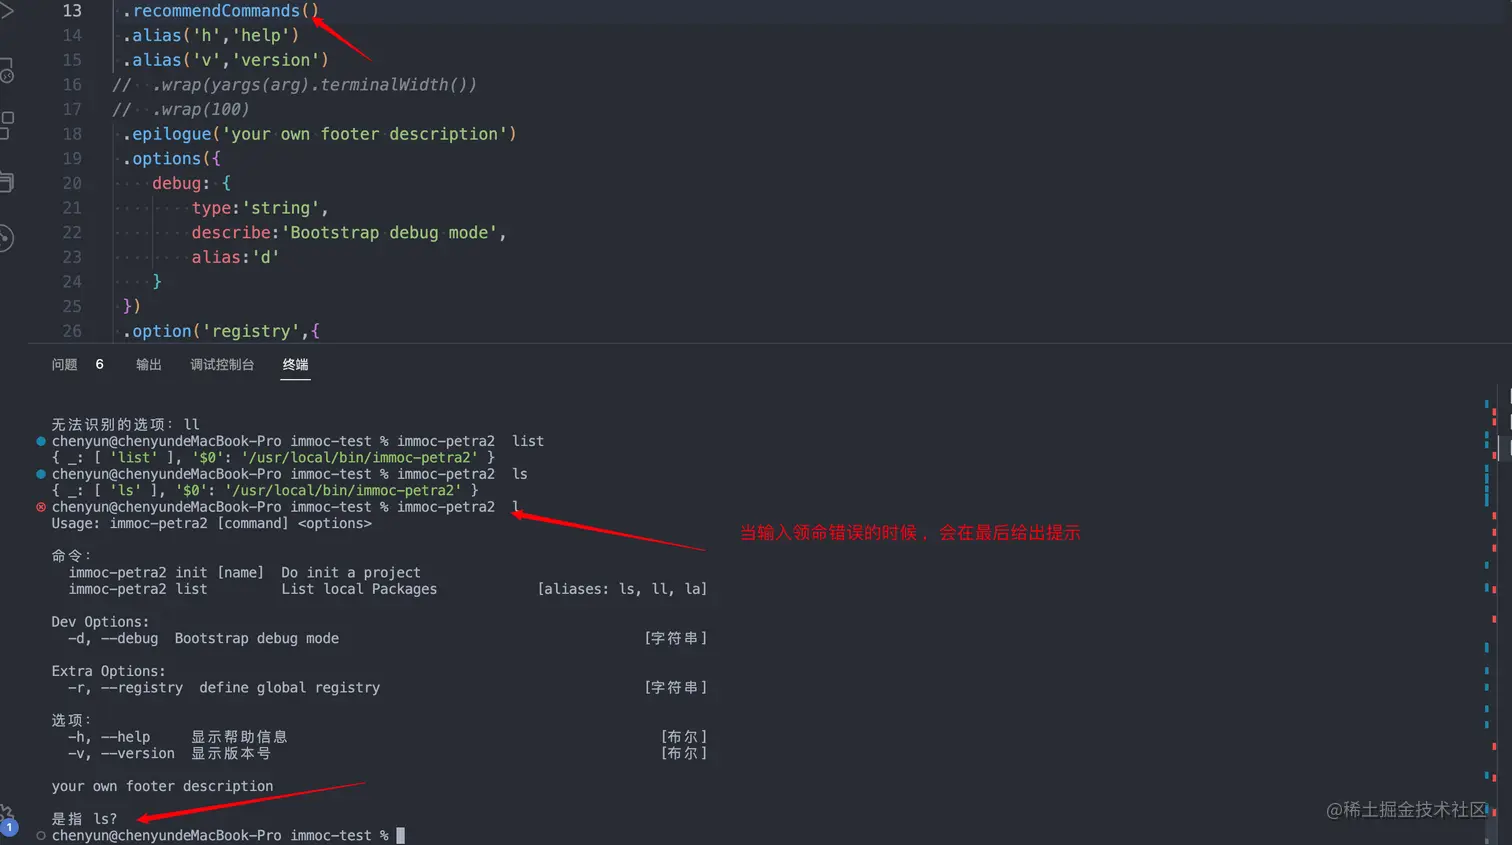Click line number 20 in the gutter

72,183
